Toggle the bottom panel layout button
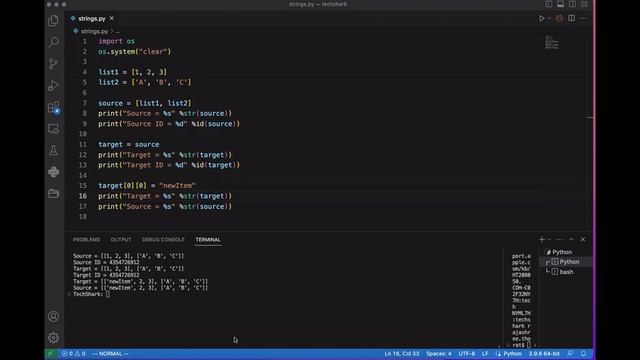 560,4
